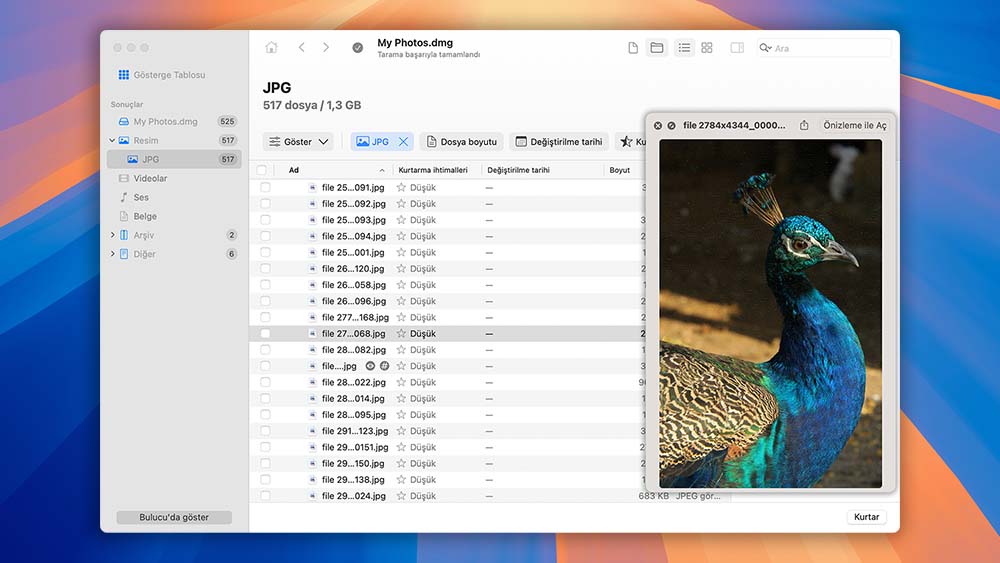Screen dimensions: 1000x563
Task: Toggle the side panel icon in the toolbar
Action: 737,48
